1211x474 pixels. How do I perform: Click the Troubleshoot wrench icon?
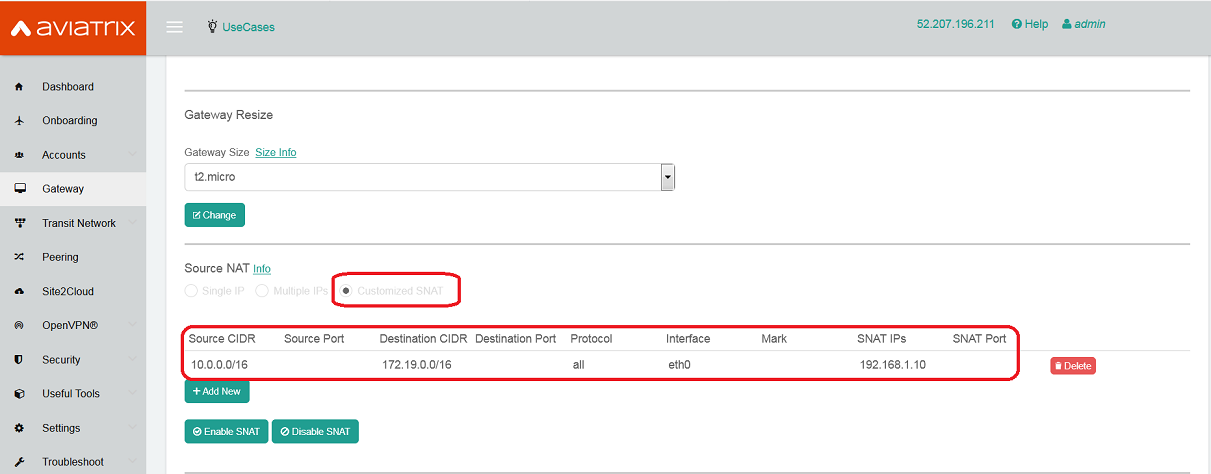(x=19, y=462)
